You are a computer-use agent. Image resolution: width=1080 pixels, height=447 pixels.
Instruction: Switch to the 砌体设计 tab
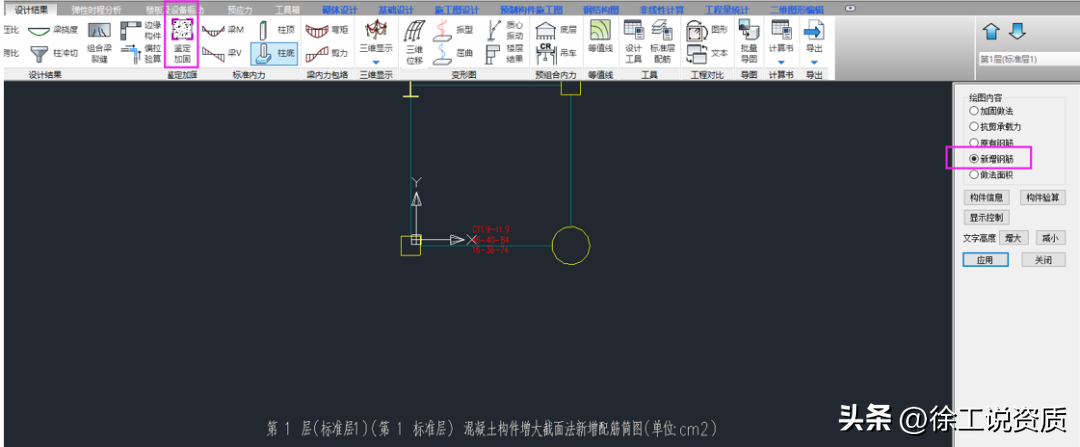point(340,10)
